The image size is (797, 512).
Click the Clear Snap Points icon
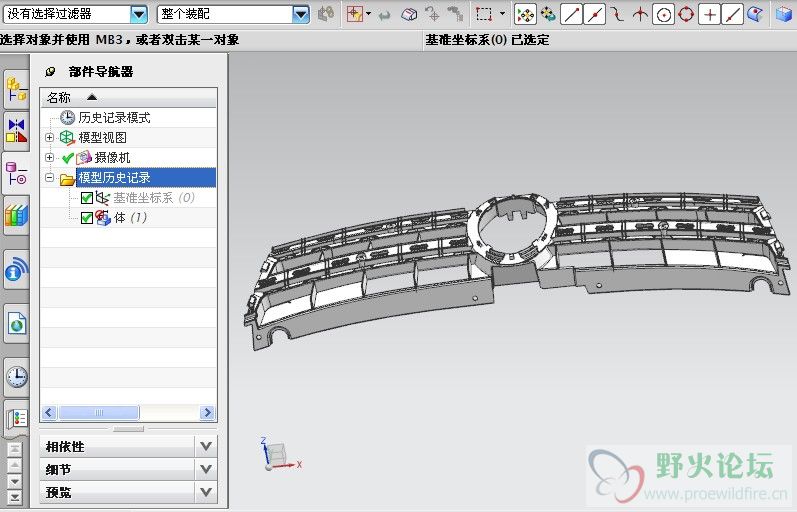click(x=548, y=14)
